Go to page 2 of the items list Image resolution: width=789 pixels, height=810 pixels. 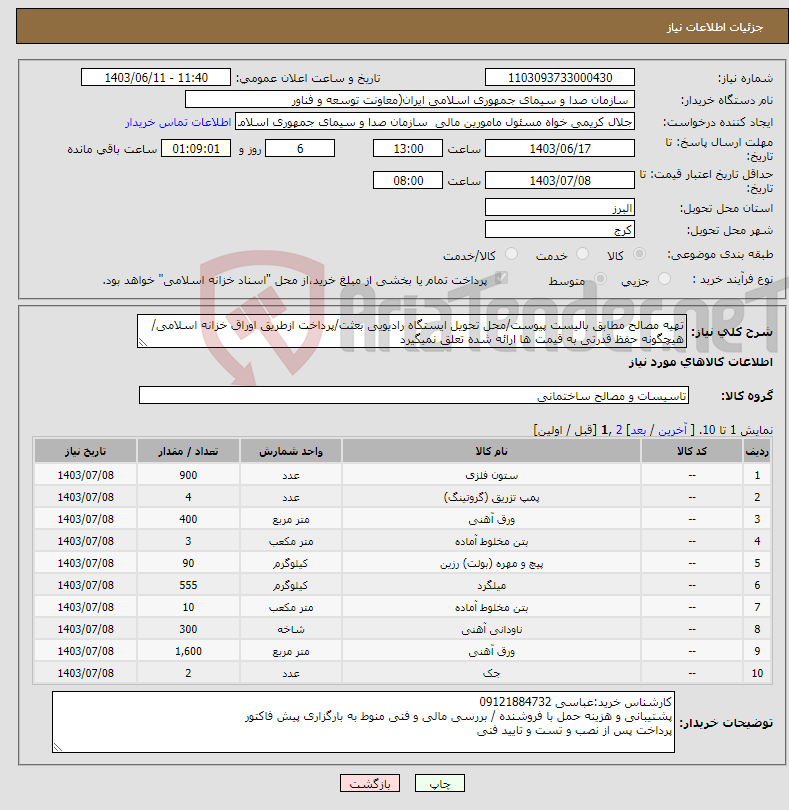point(618,430)
